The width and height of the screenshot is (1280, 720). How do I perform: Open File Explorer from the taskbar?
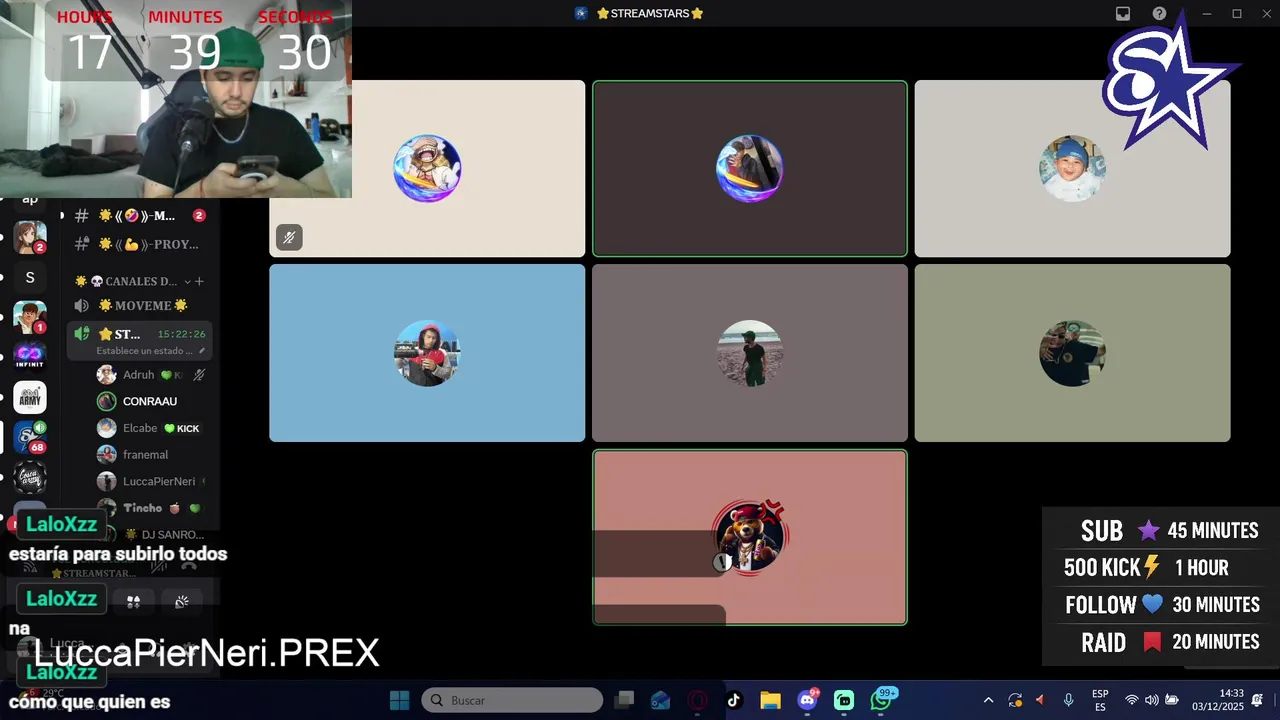[770, 700]
